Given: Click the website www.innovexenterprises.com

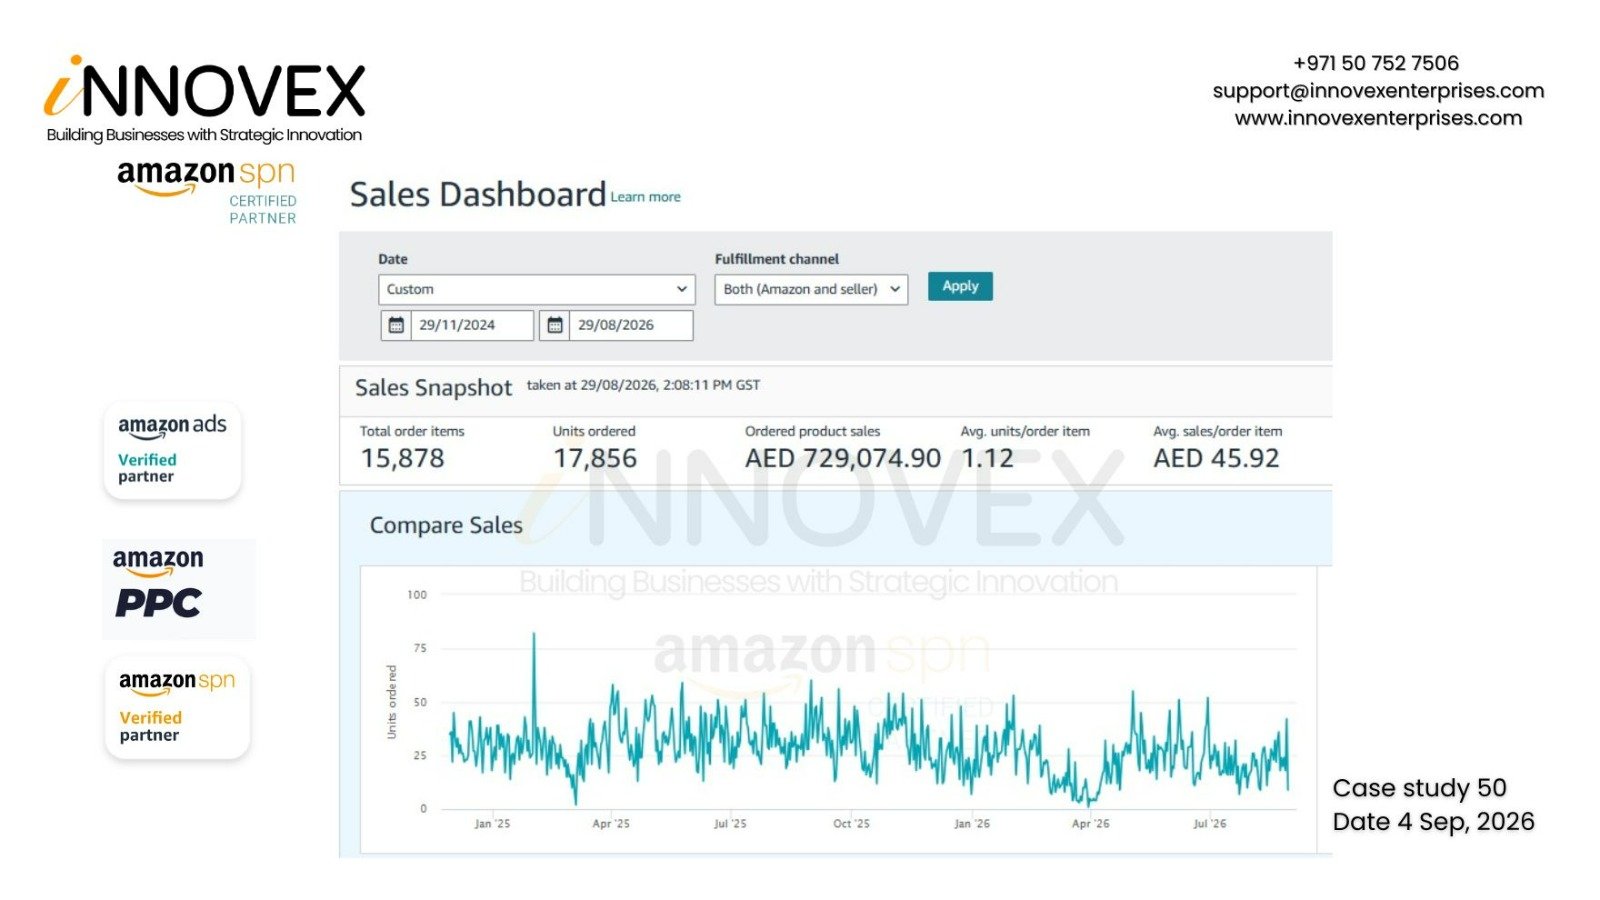Looking at the screenshot, I should (x=1378, y=118).
